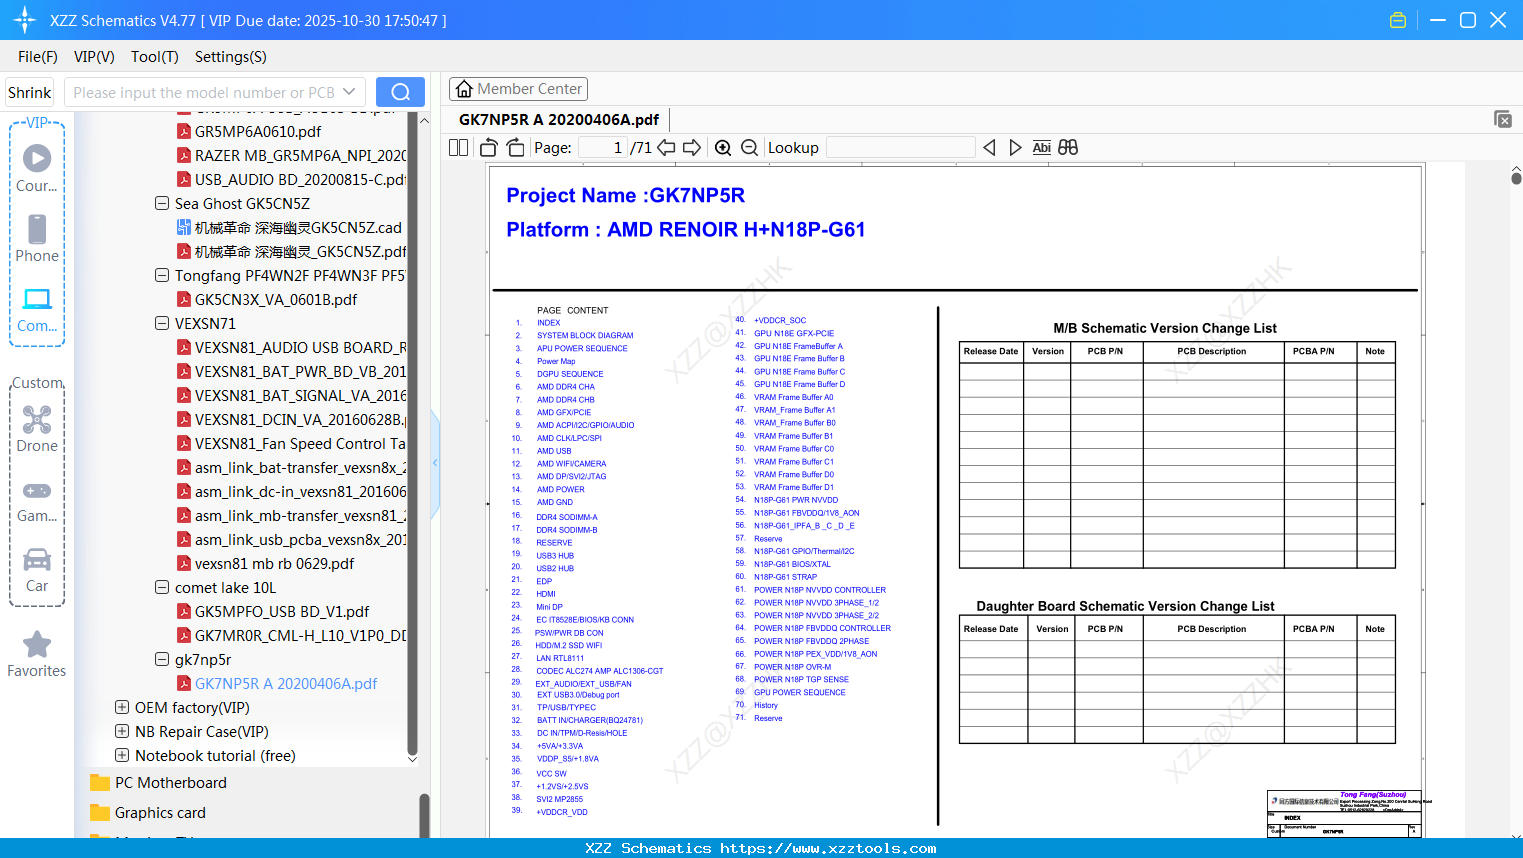
Task: Click the document scrollbar thumb
Action: pyautogui.click(x=1516, y=179)
